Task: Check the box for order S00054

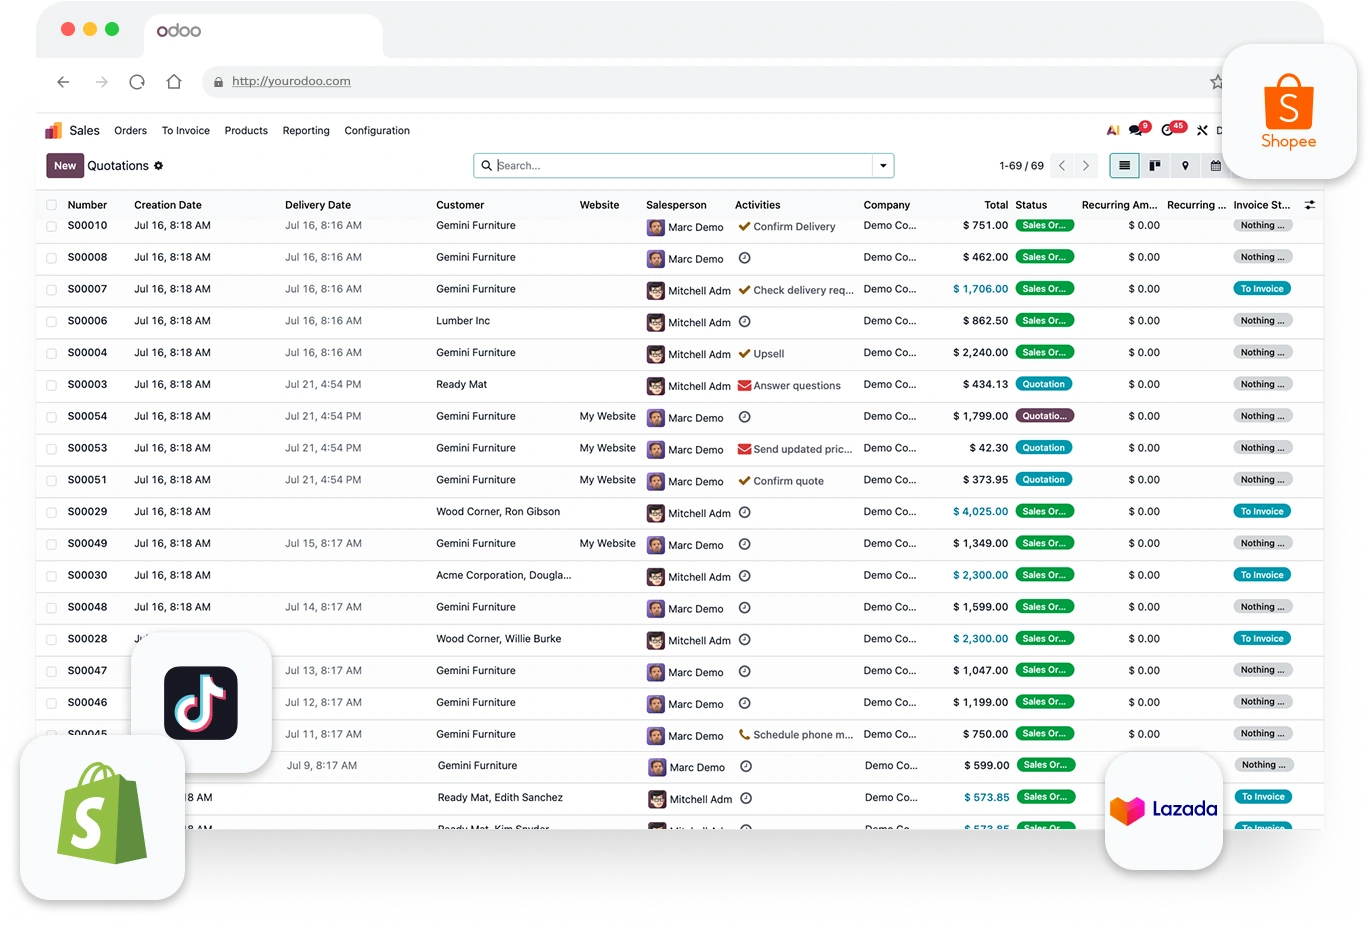Action: pyautogui.click(x=52, y=417)
